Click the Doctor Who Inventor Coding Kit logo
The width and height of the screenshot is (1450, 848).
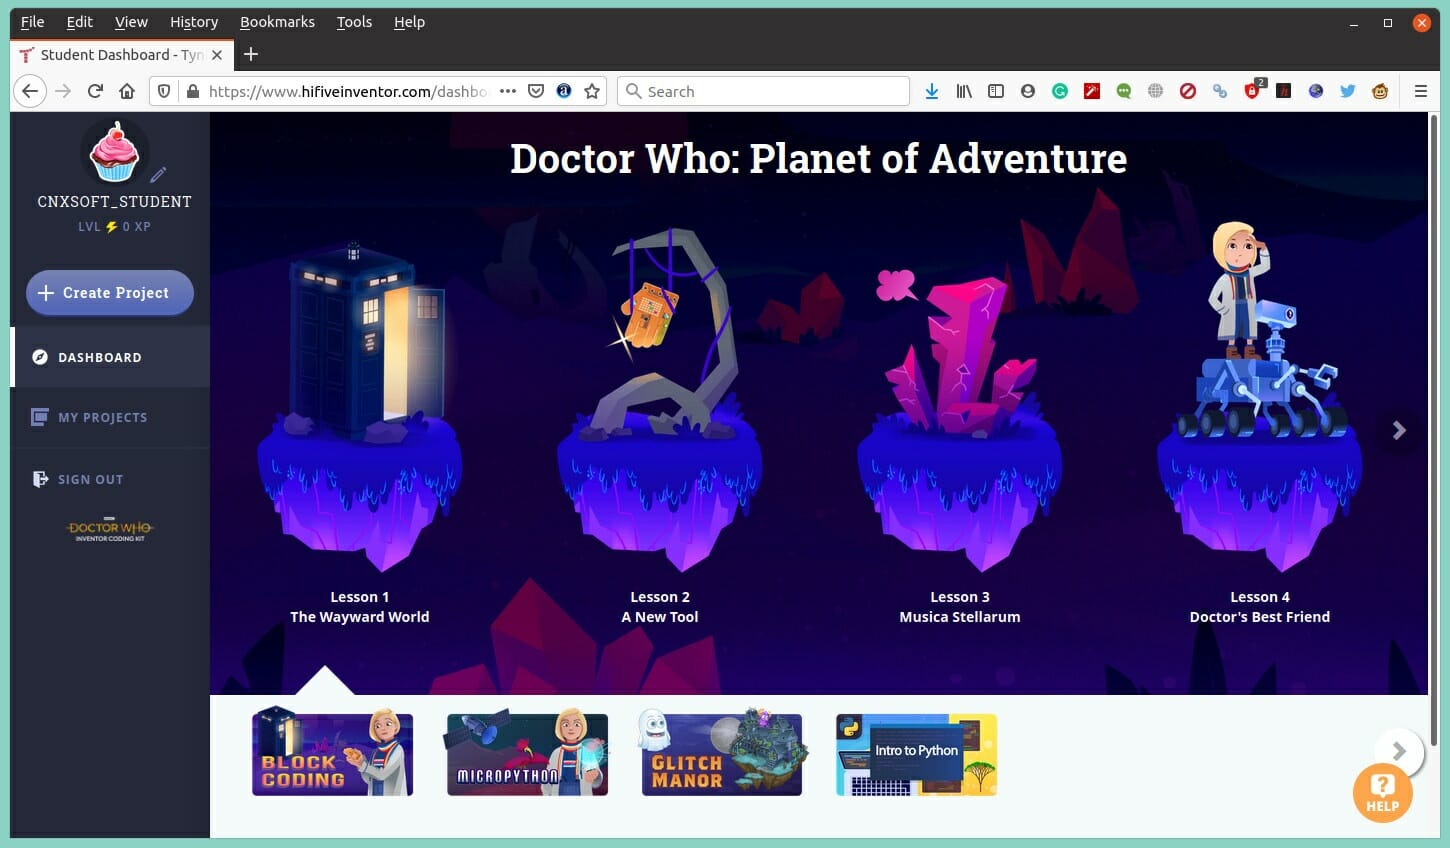110,529
